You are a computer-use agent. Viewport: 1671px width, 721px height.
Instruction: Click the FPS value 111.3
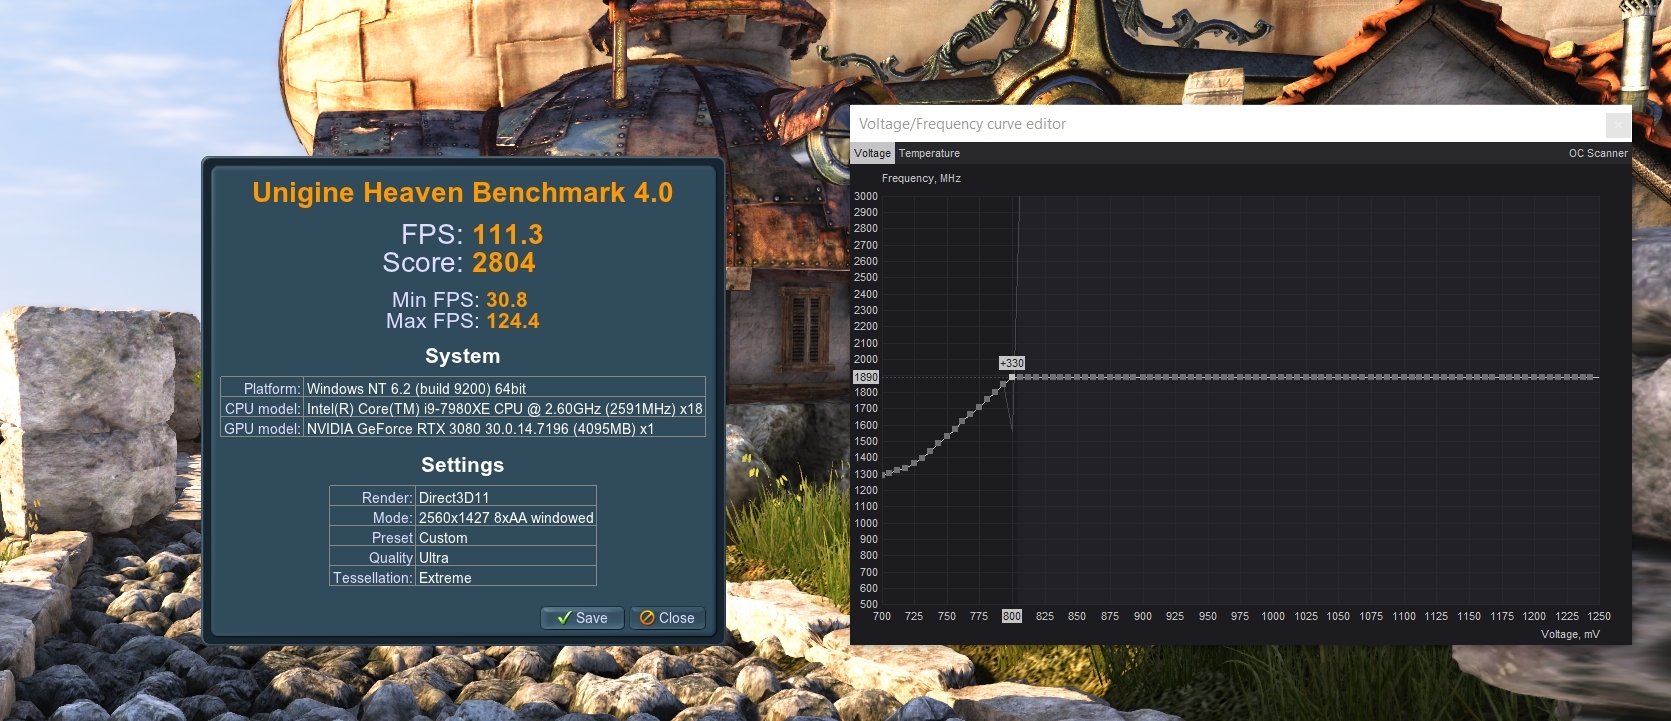pyautogui.click(x=507, y=234)
